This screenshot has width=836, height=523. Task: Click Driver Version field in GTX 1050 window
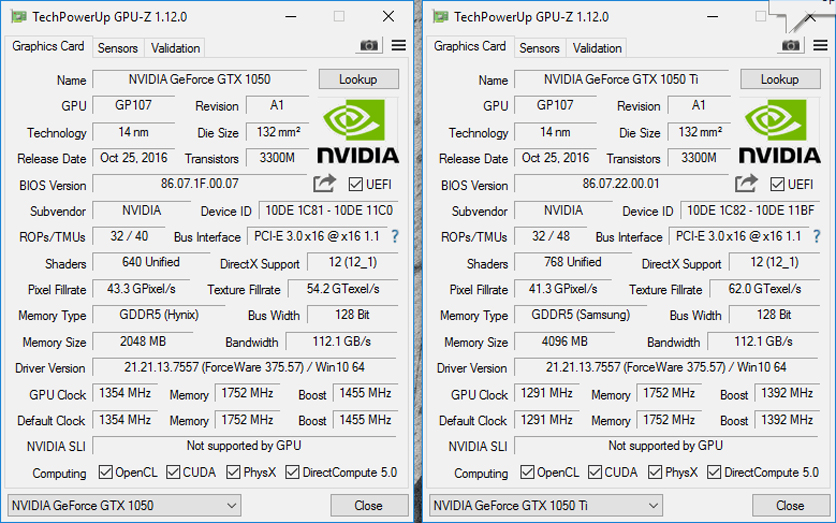point(245,367)
